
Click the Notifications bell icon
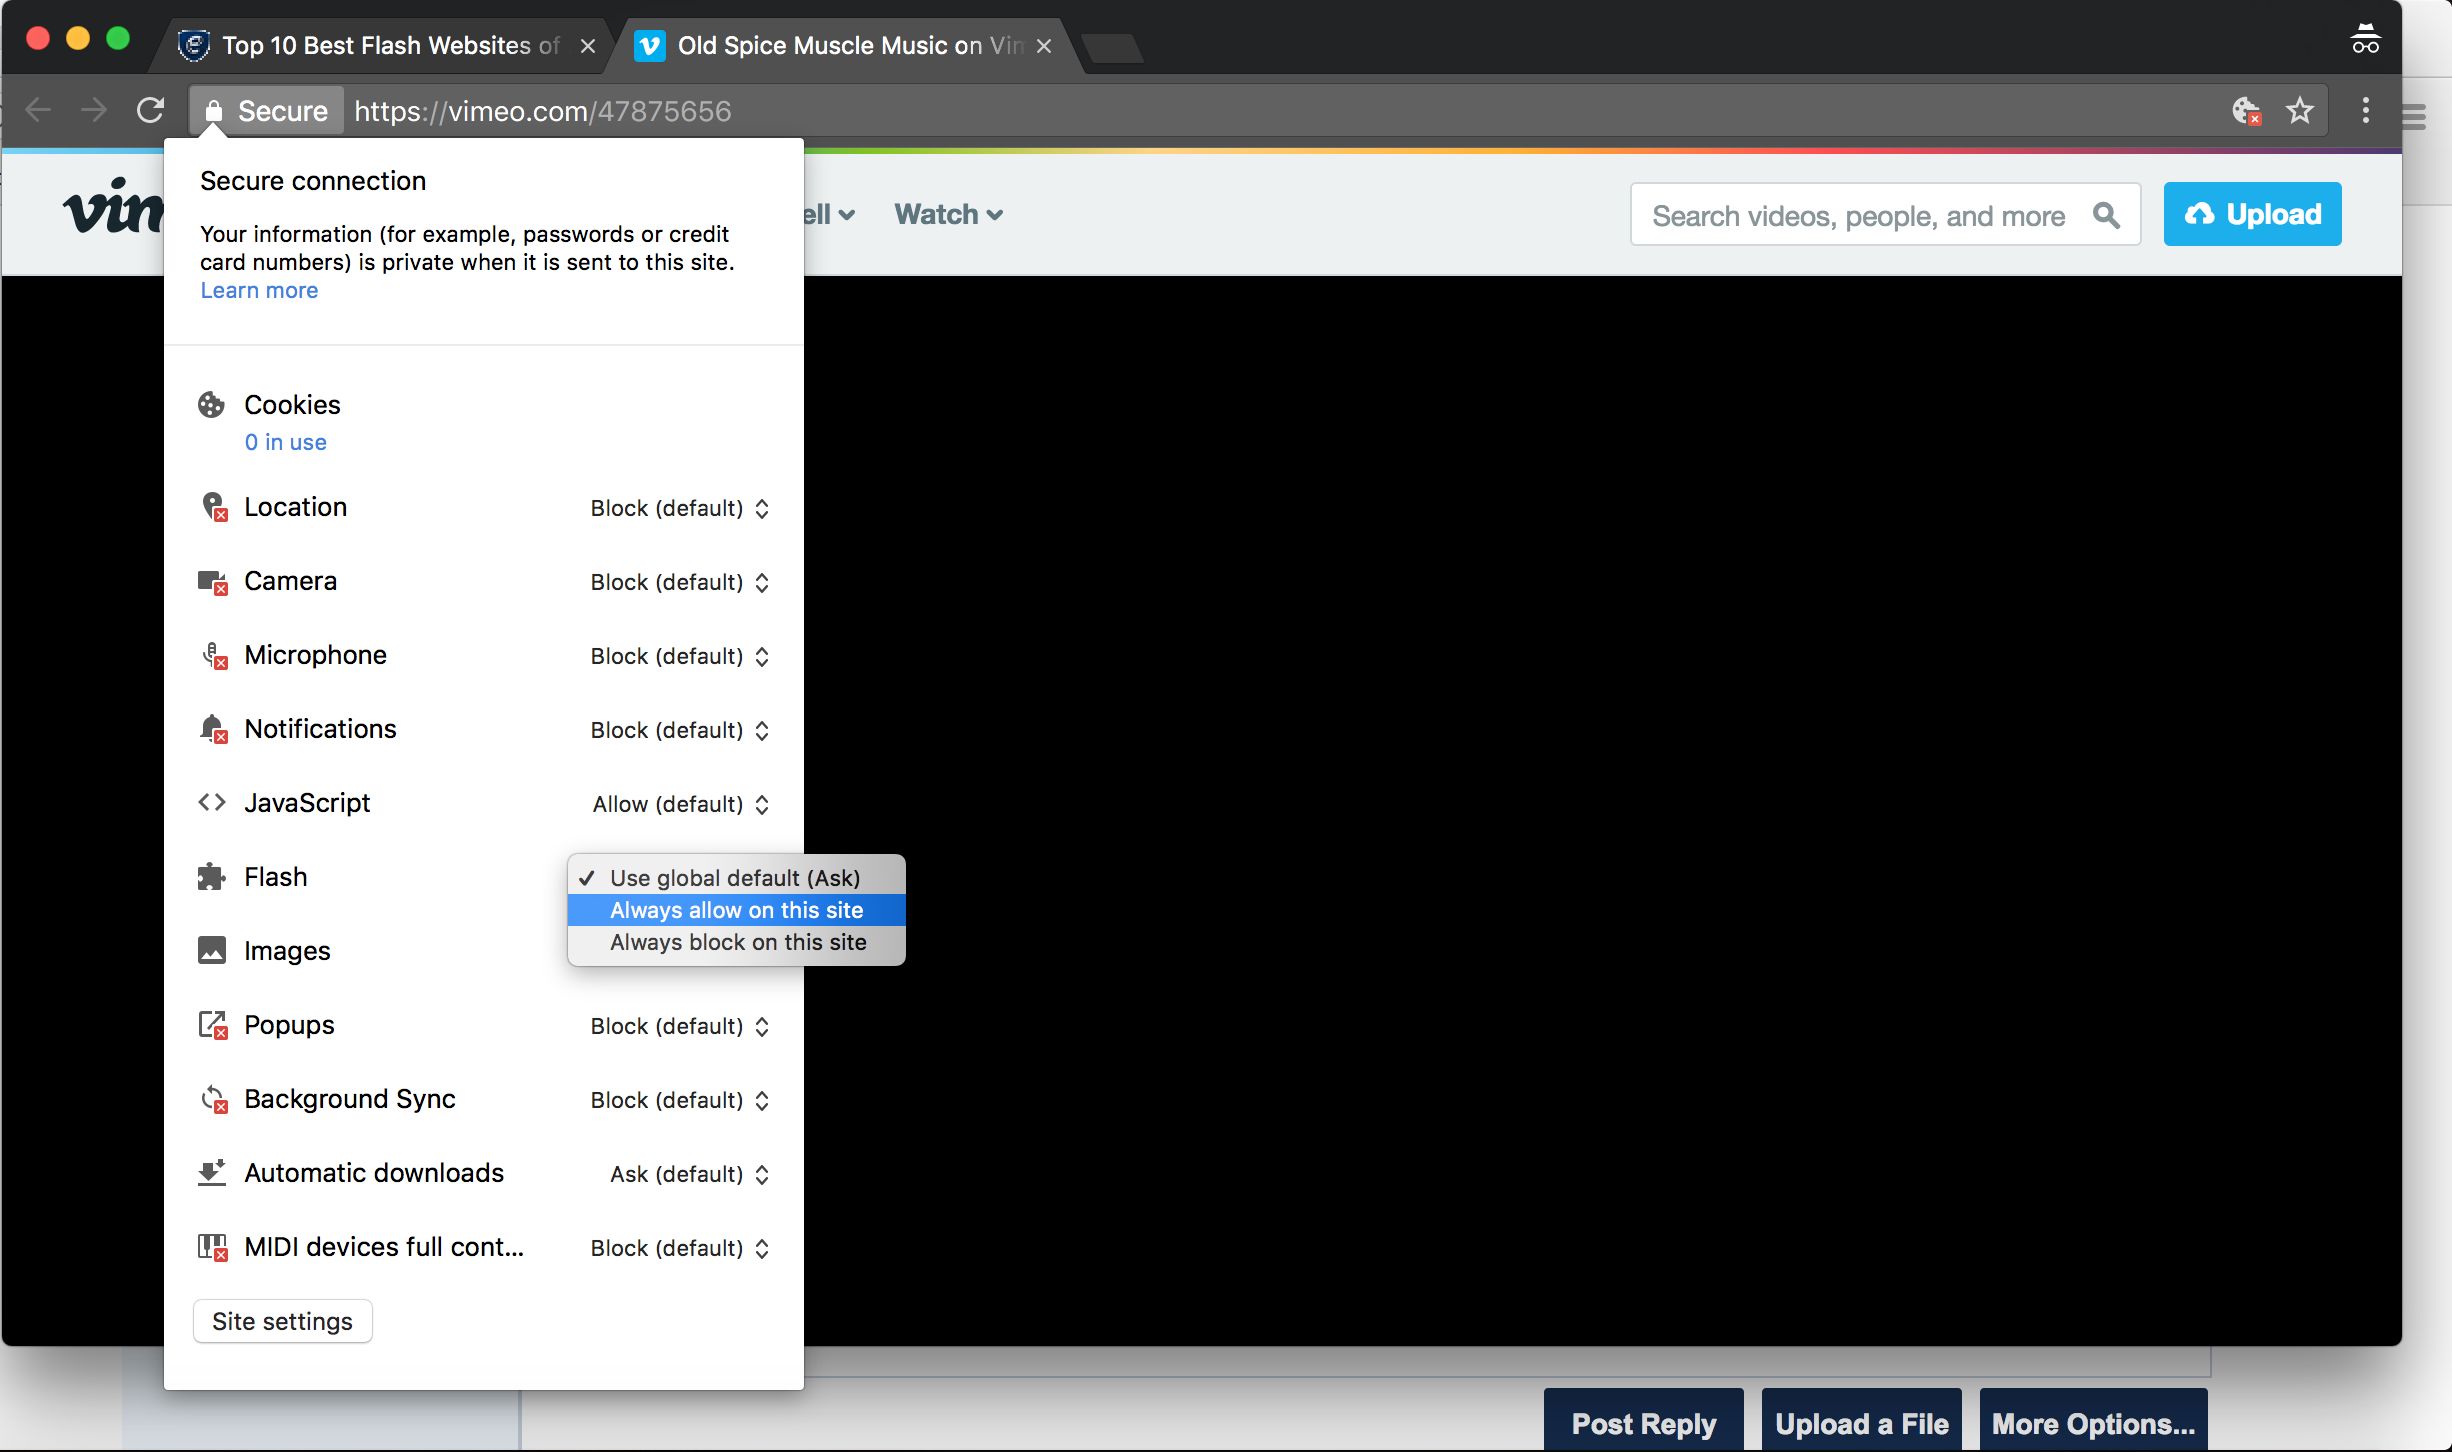pyautogui.click(x=213, y=729)
